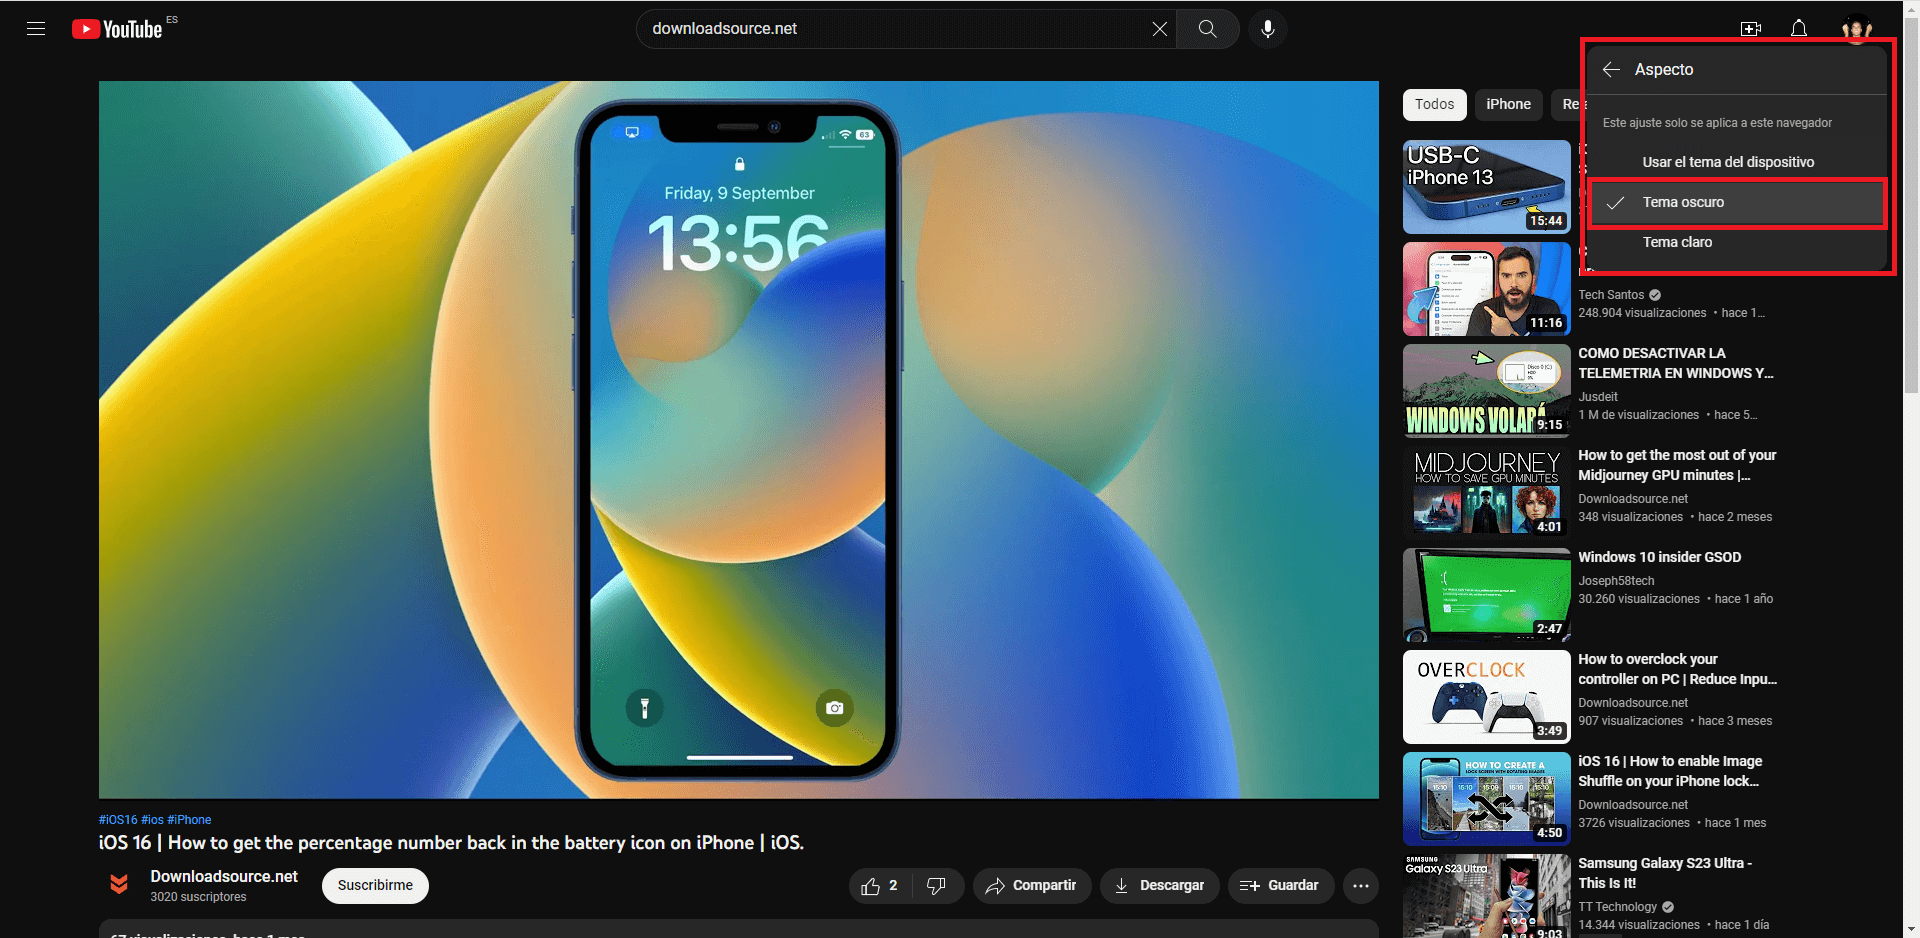The height and width of the screenshot is (938, 1920).
Task: Open the iOS 16 Image Shuffle thumbnail
Action: [x=1486, y=799]
